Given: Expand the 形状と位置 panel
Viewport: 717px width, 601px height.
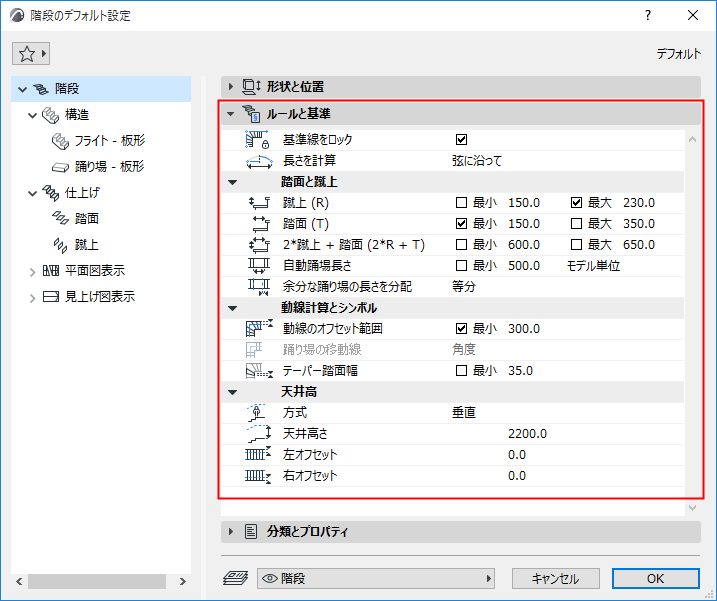Looking at the screenshot, I should pos(231,86).
